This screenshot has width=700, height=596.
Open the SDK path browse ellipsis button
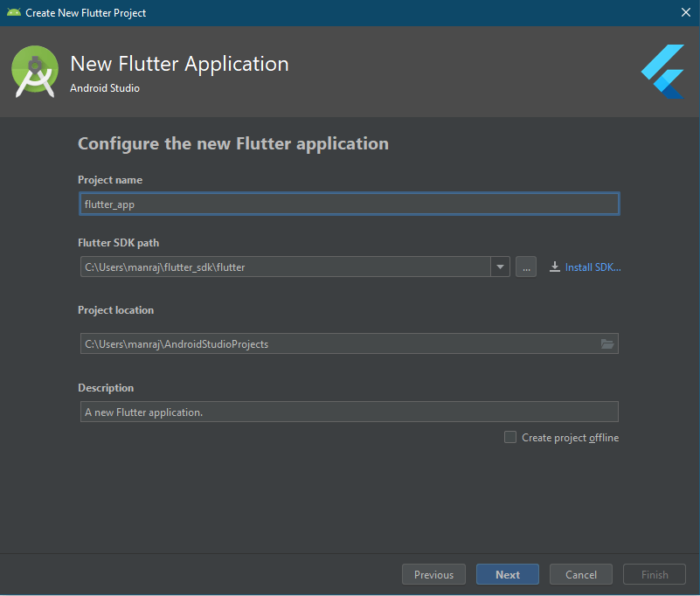pyautogui.click(x=526, y=267)
